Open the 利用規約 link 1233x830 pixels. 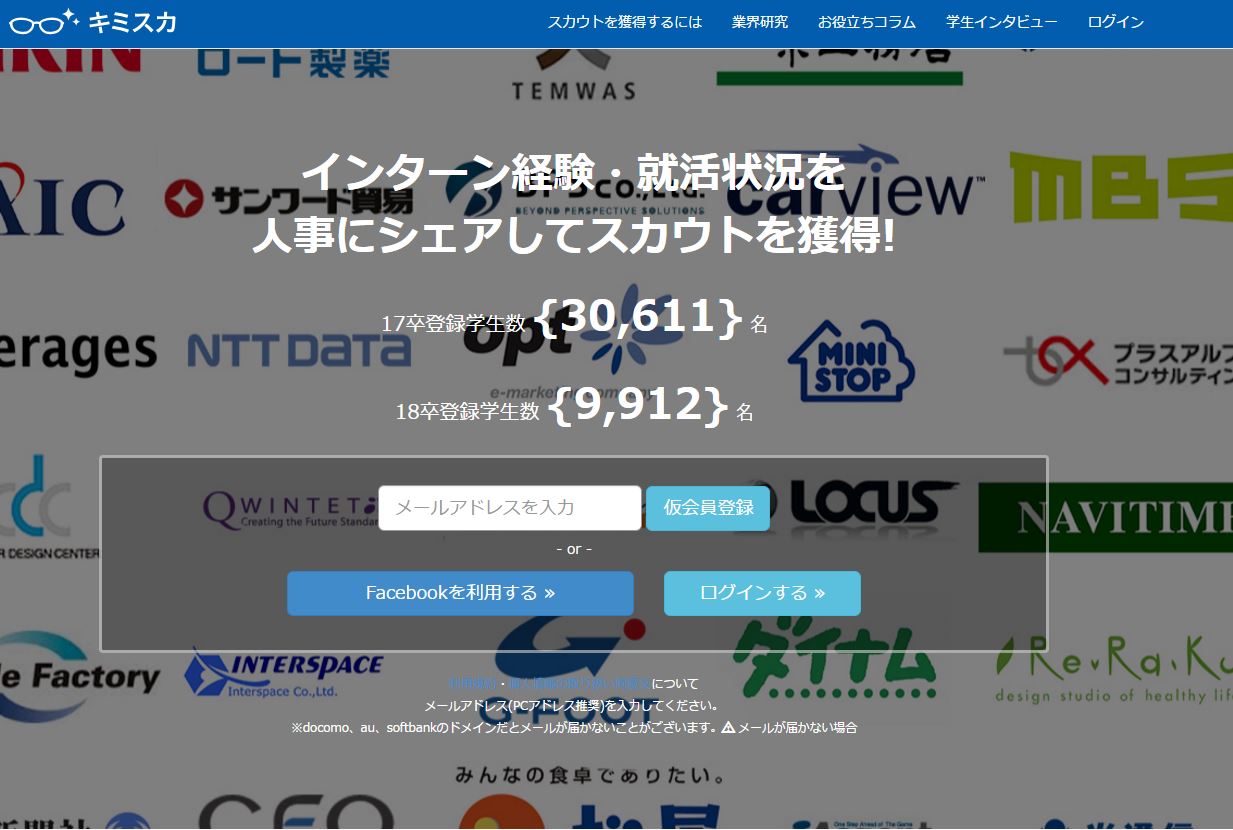click(x=474, y=684)
